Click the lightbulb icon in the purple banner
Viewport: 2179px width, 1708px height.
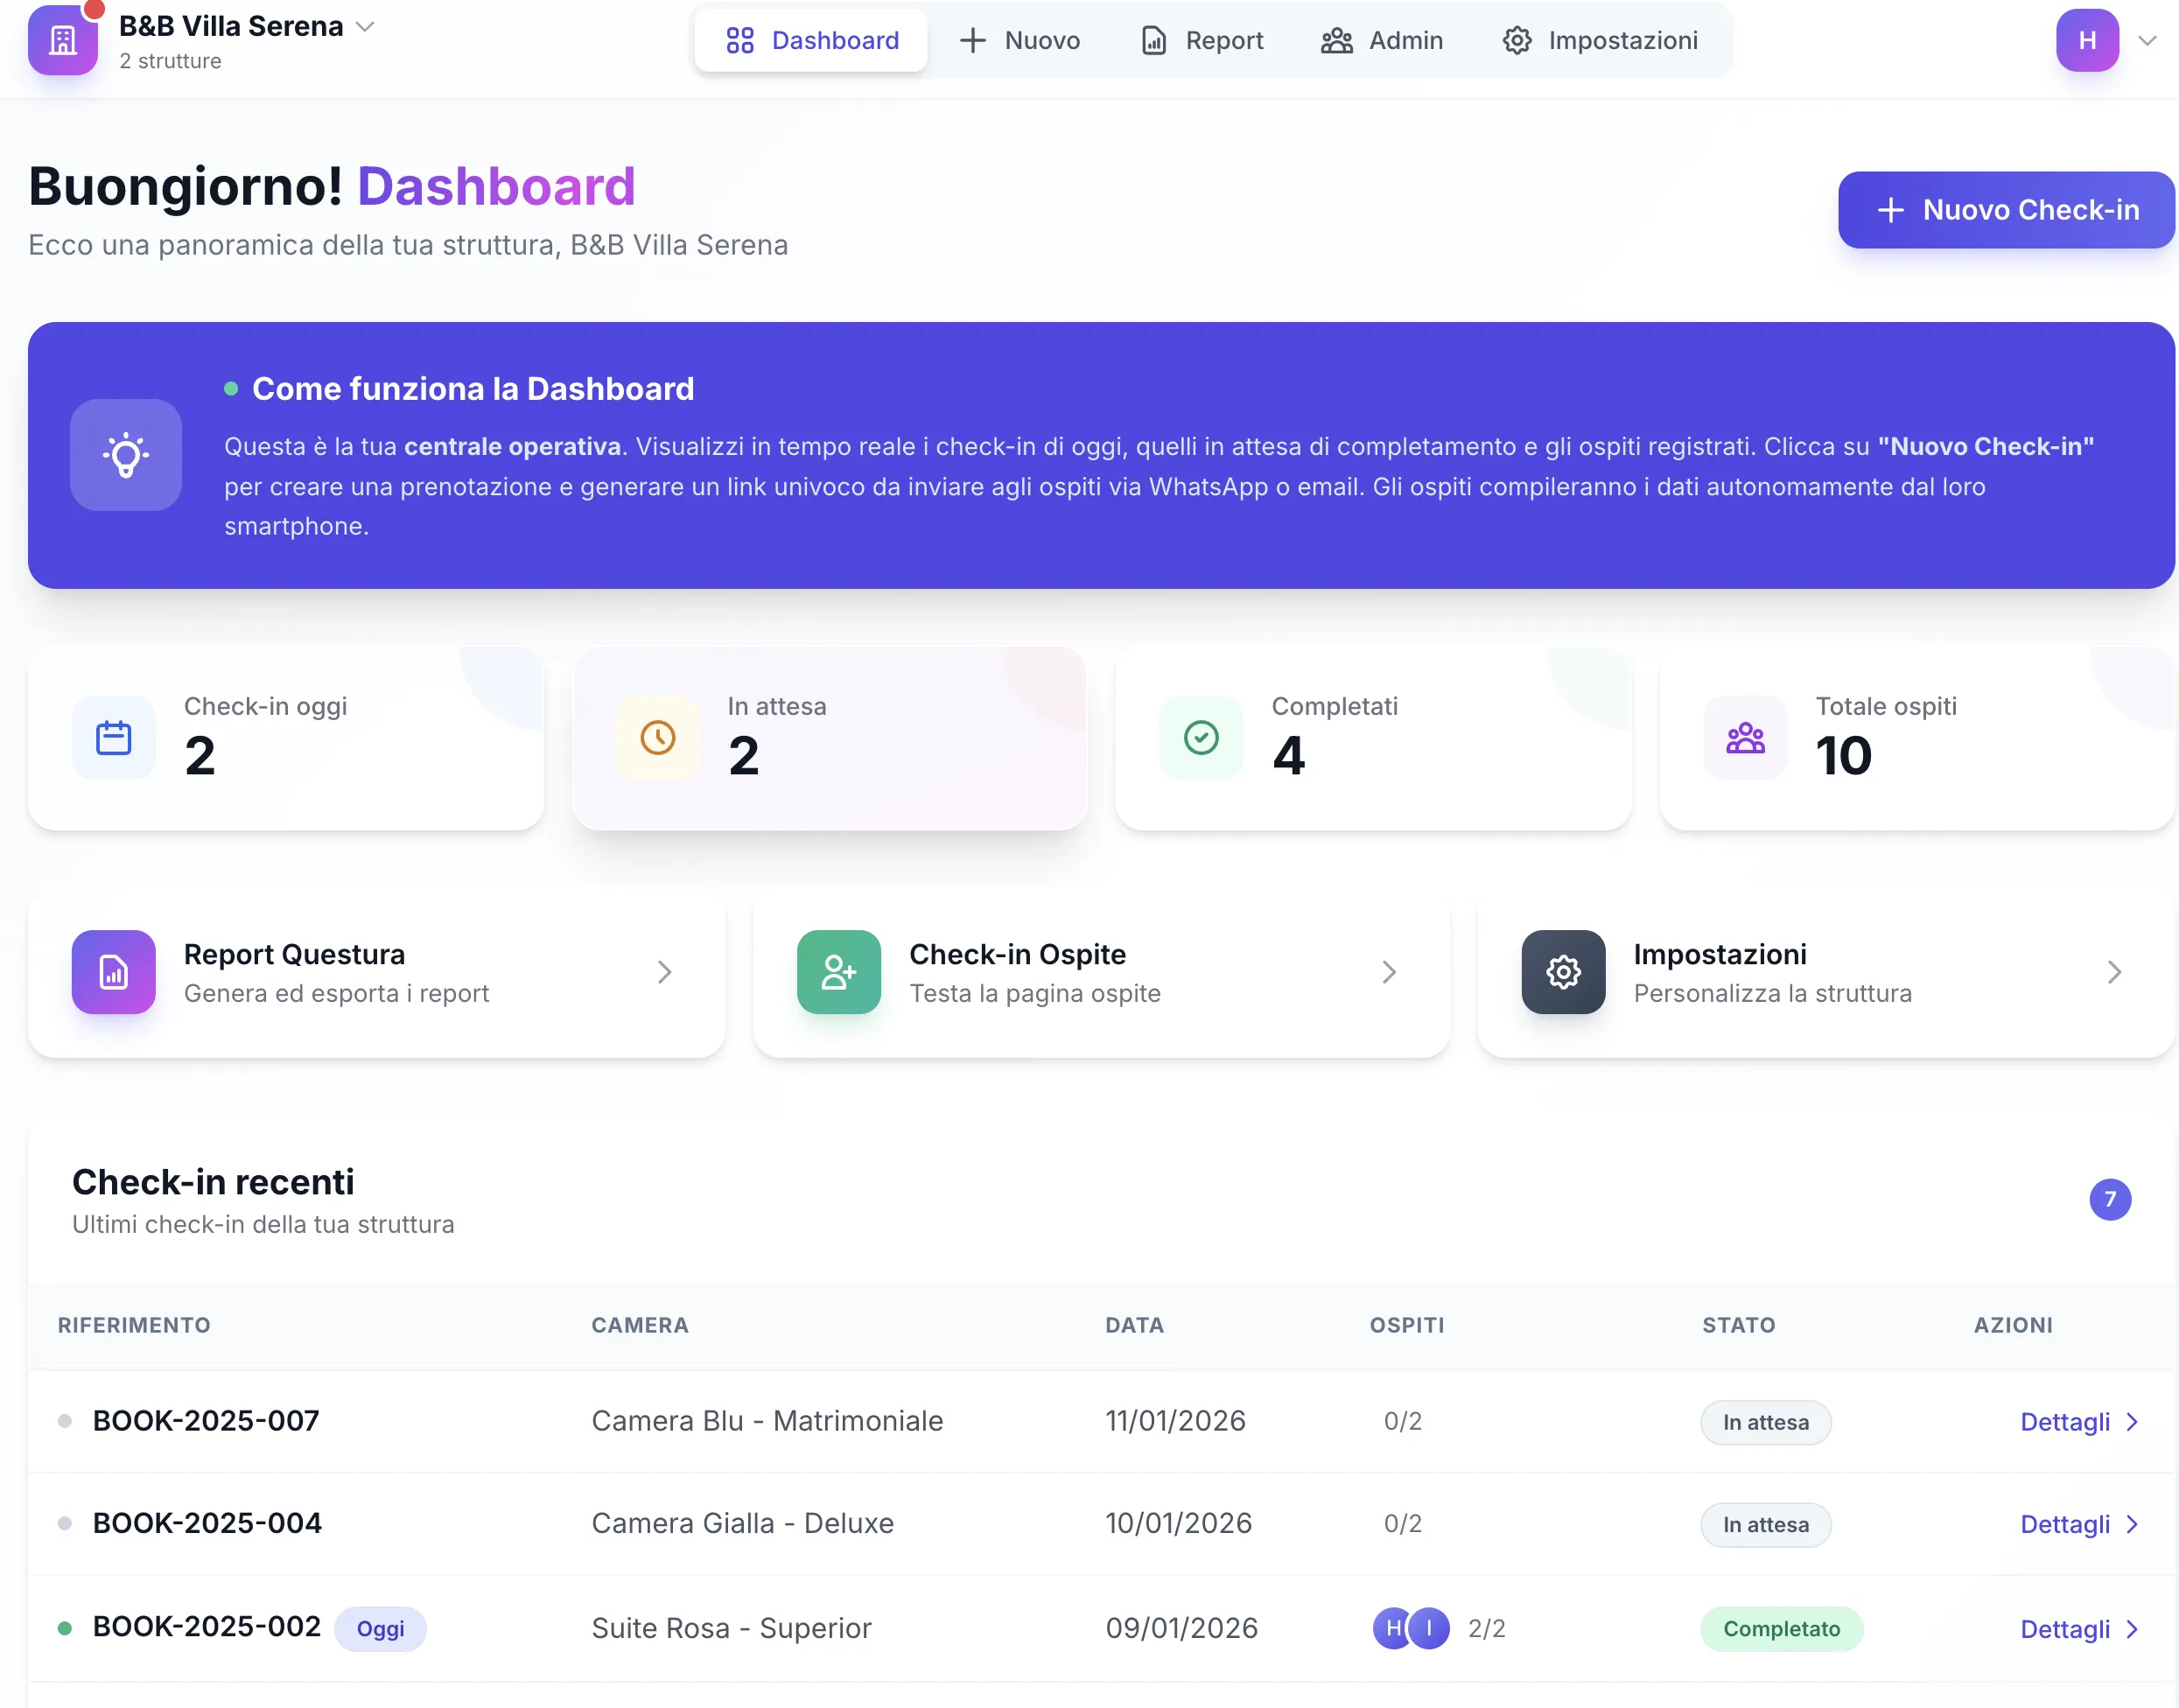click(x=126, y=455)
